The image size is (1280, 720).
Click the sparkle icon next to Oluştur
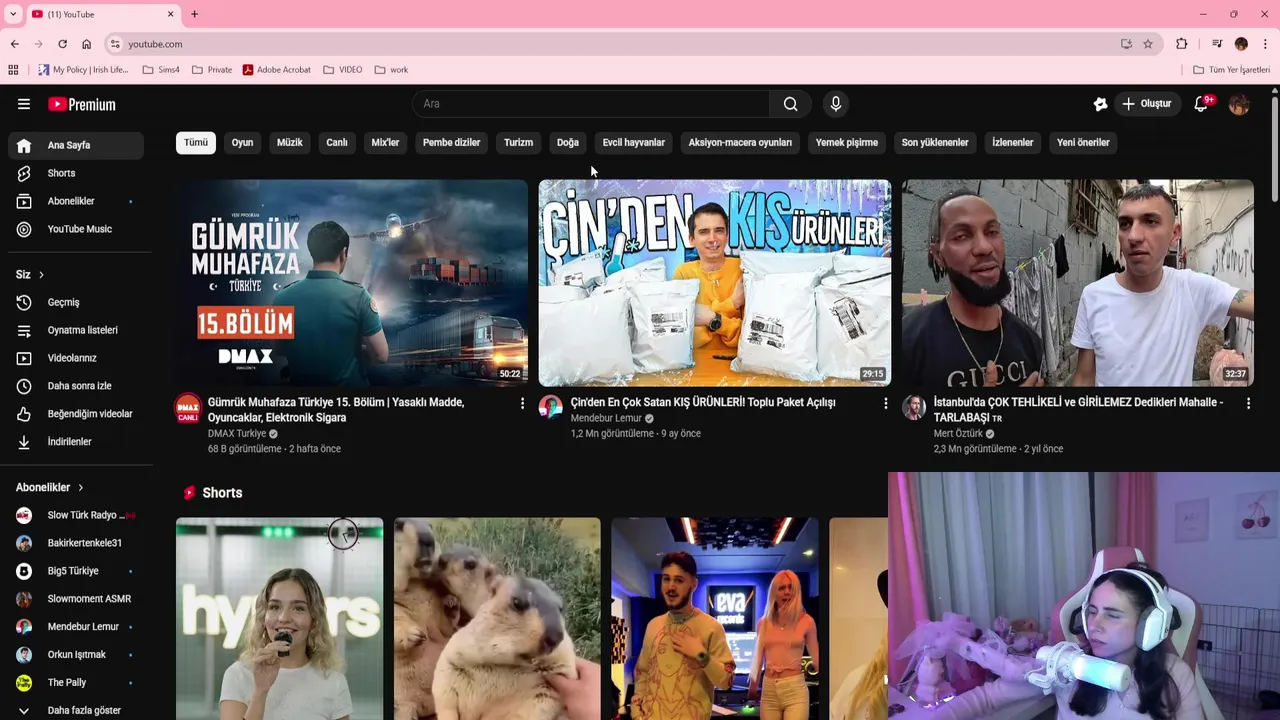[x=1100, y=104]
